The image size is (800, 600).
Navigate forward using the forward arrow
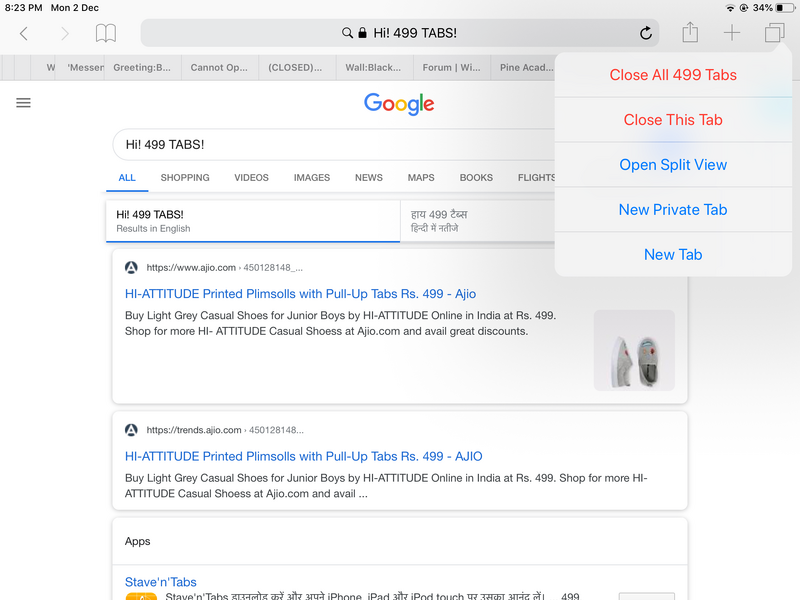pos(63,33)
